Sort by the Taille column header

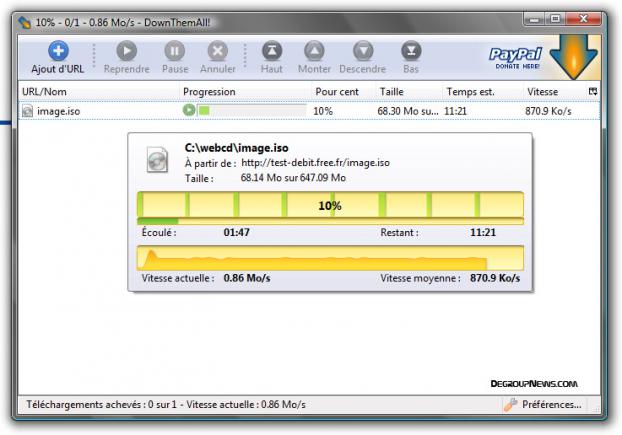coord(405,92)
